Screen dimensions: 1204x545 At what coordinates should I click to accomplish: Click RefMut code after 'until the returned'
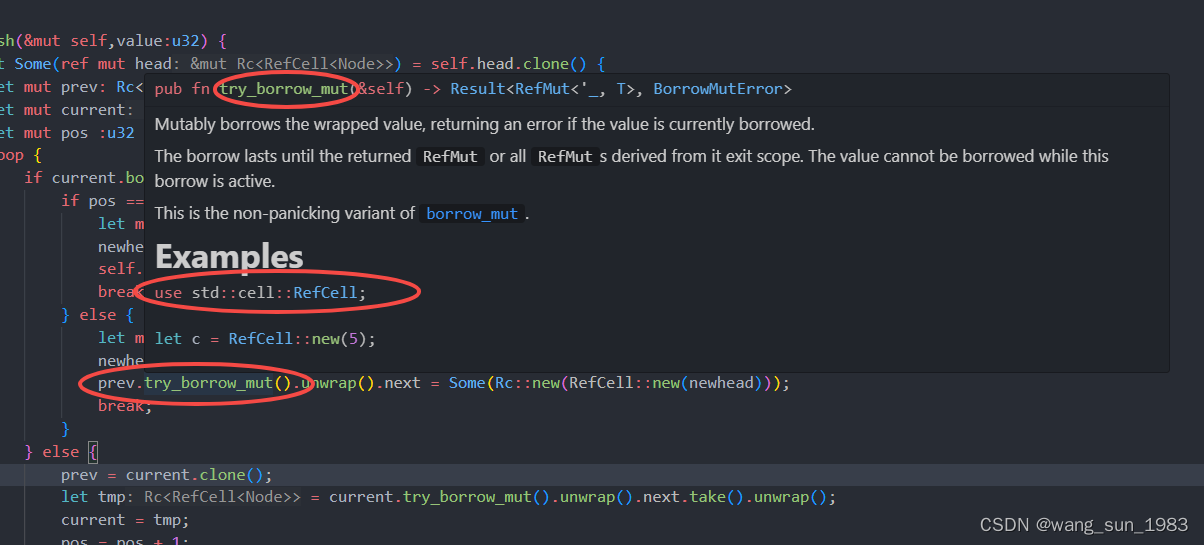click(x=451, y=156)
